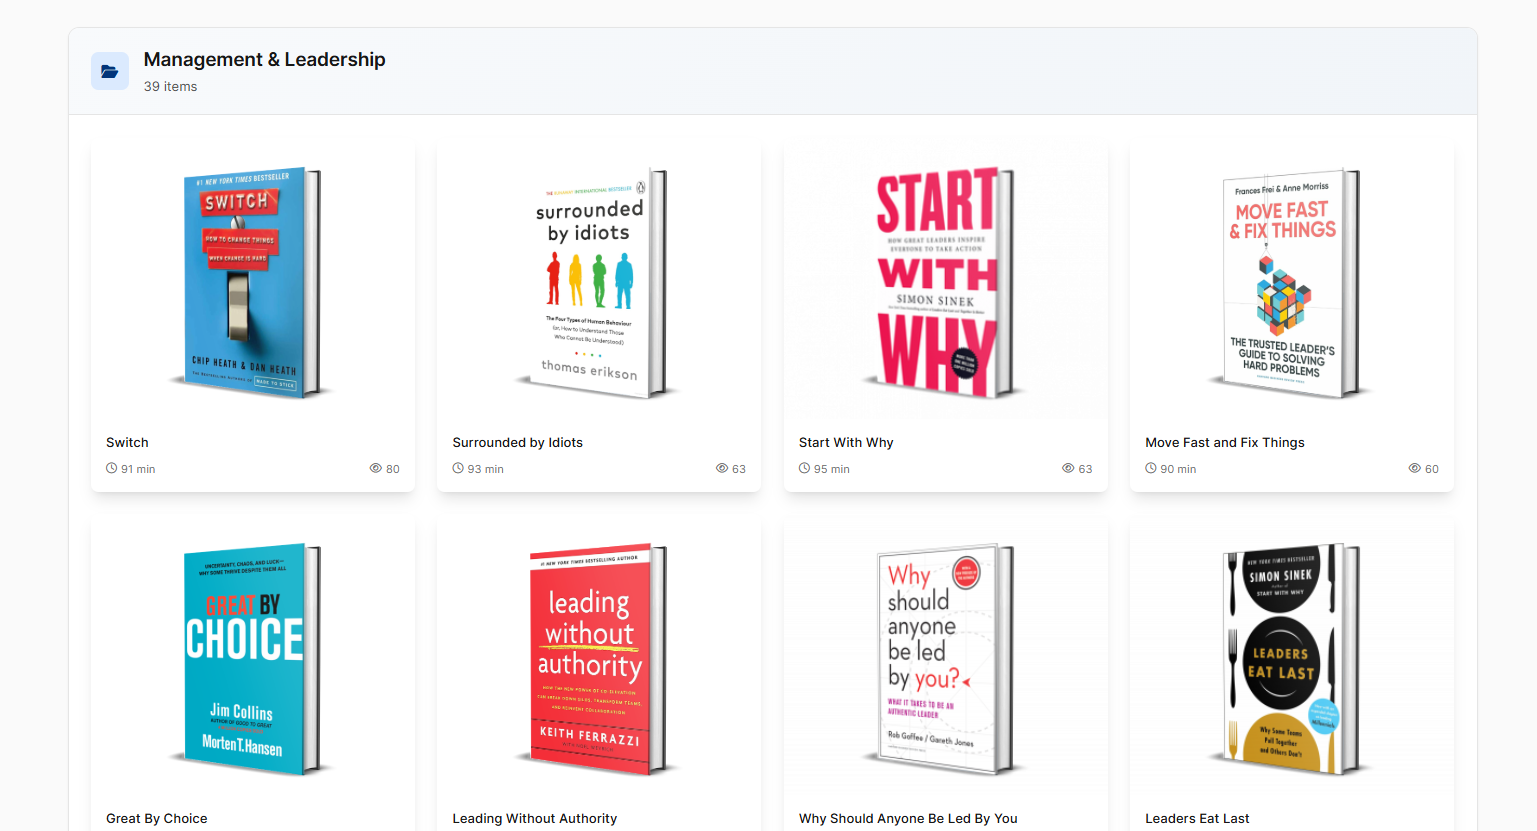Select the Leaders Eat Last title
Screen dimensions: 1537x831
[x=1197, y=818]
